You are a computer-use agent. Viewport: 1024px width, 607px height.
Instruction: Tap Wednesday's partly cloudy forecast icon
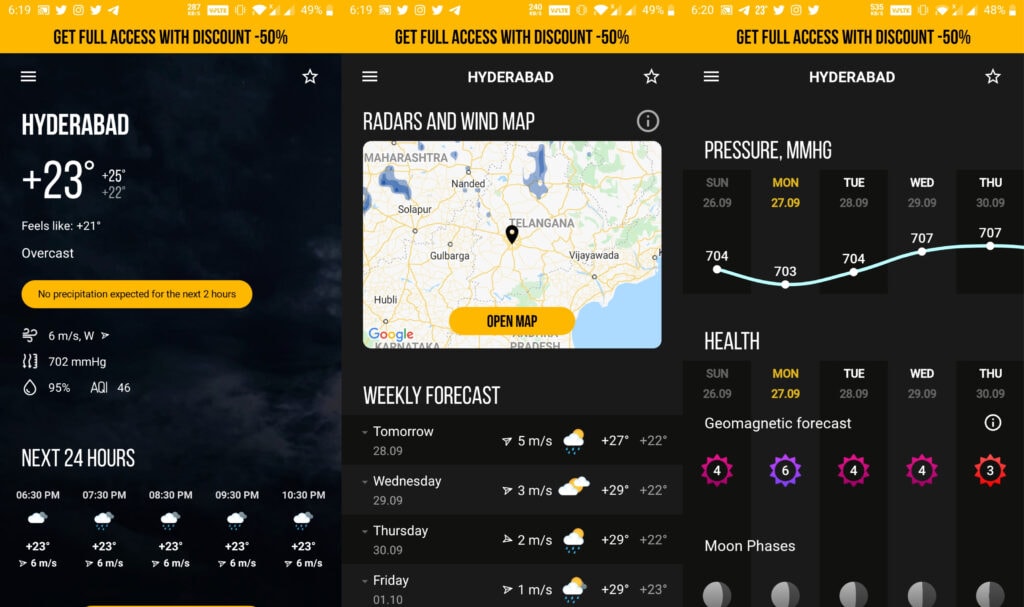coord(574,487)
